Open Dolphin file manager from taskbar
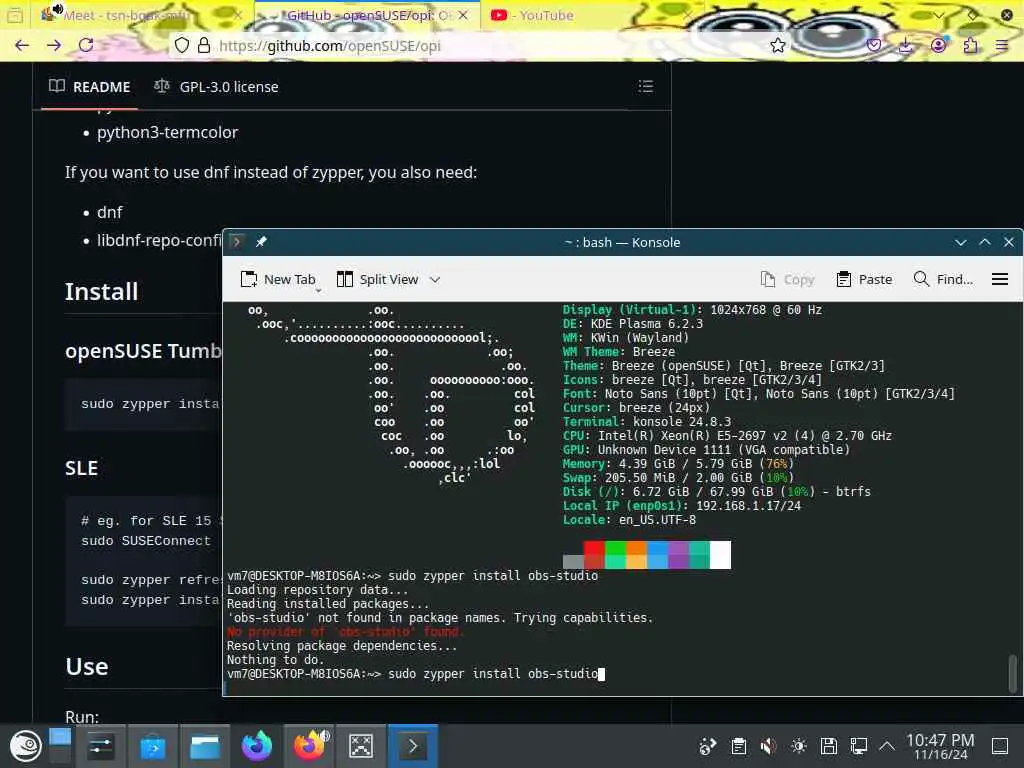1024x768 pixels. [205, 746]
